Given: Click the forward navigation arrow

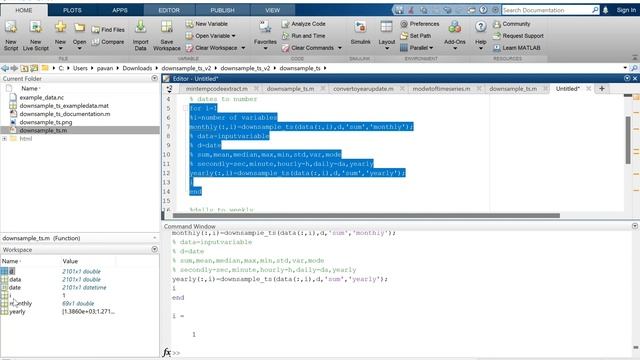Looking at the screenshot, I should 14,68.
